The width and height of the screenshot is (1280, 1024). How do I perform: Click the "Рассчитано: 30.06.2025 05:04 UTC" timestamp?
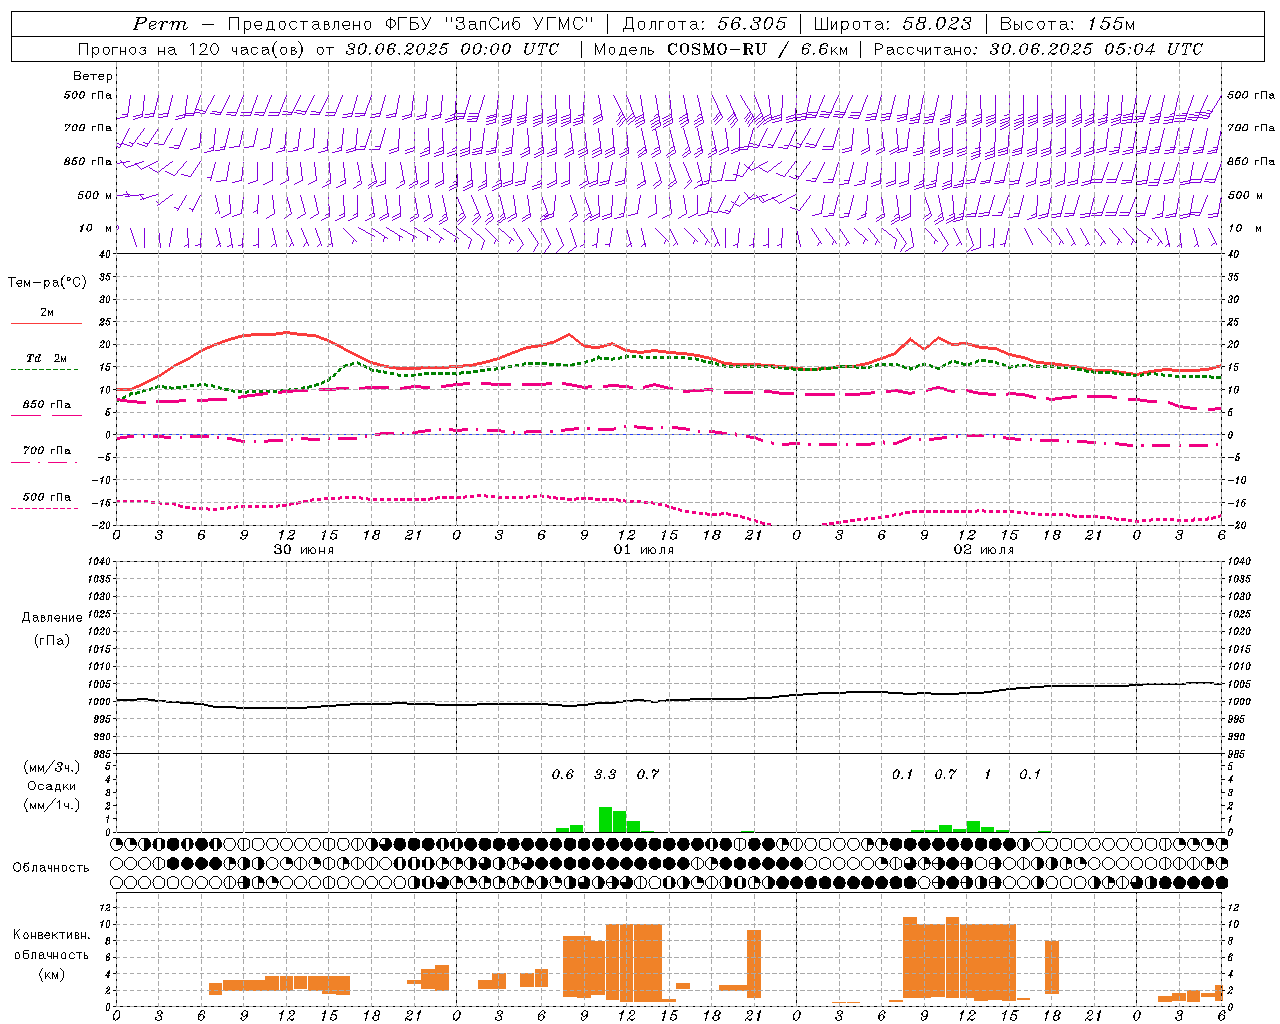1038,49
